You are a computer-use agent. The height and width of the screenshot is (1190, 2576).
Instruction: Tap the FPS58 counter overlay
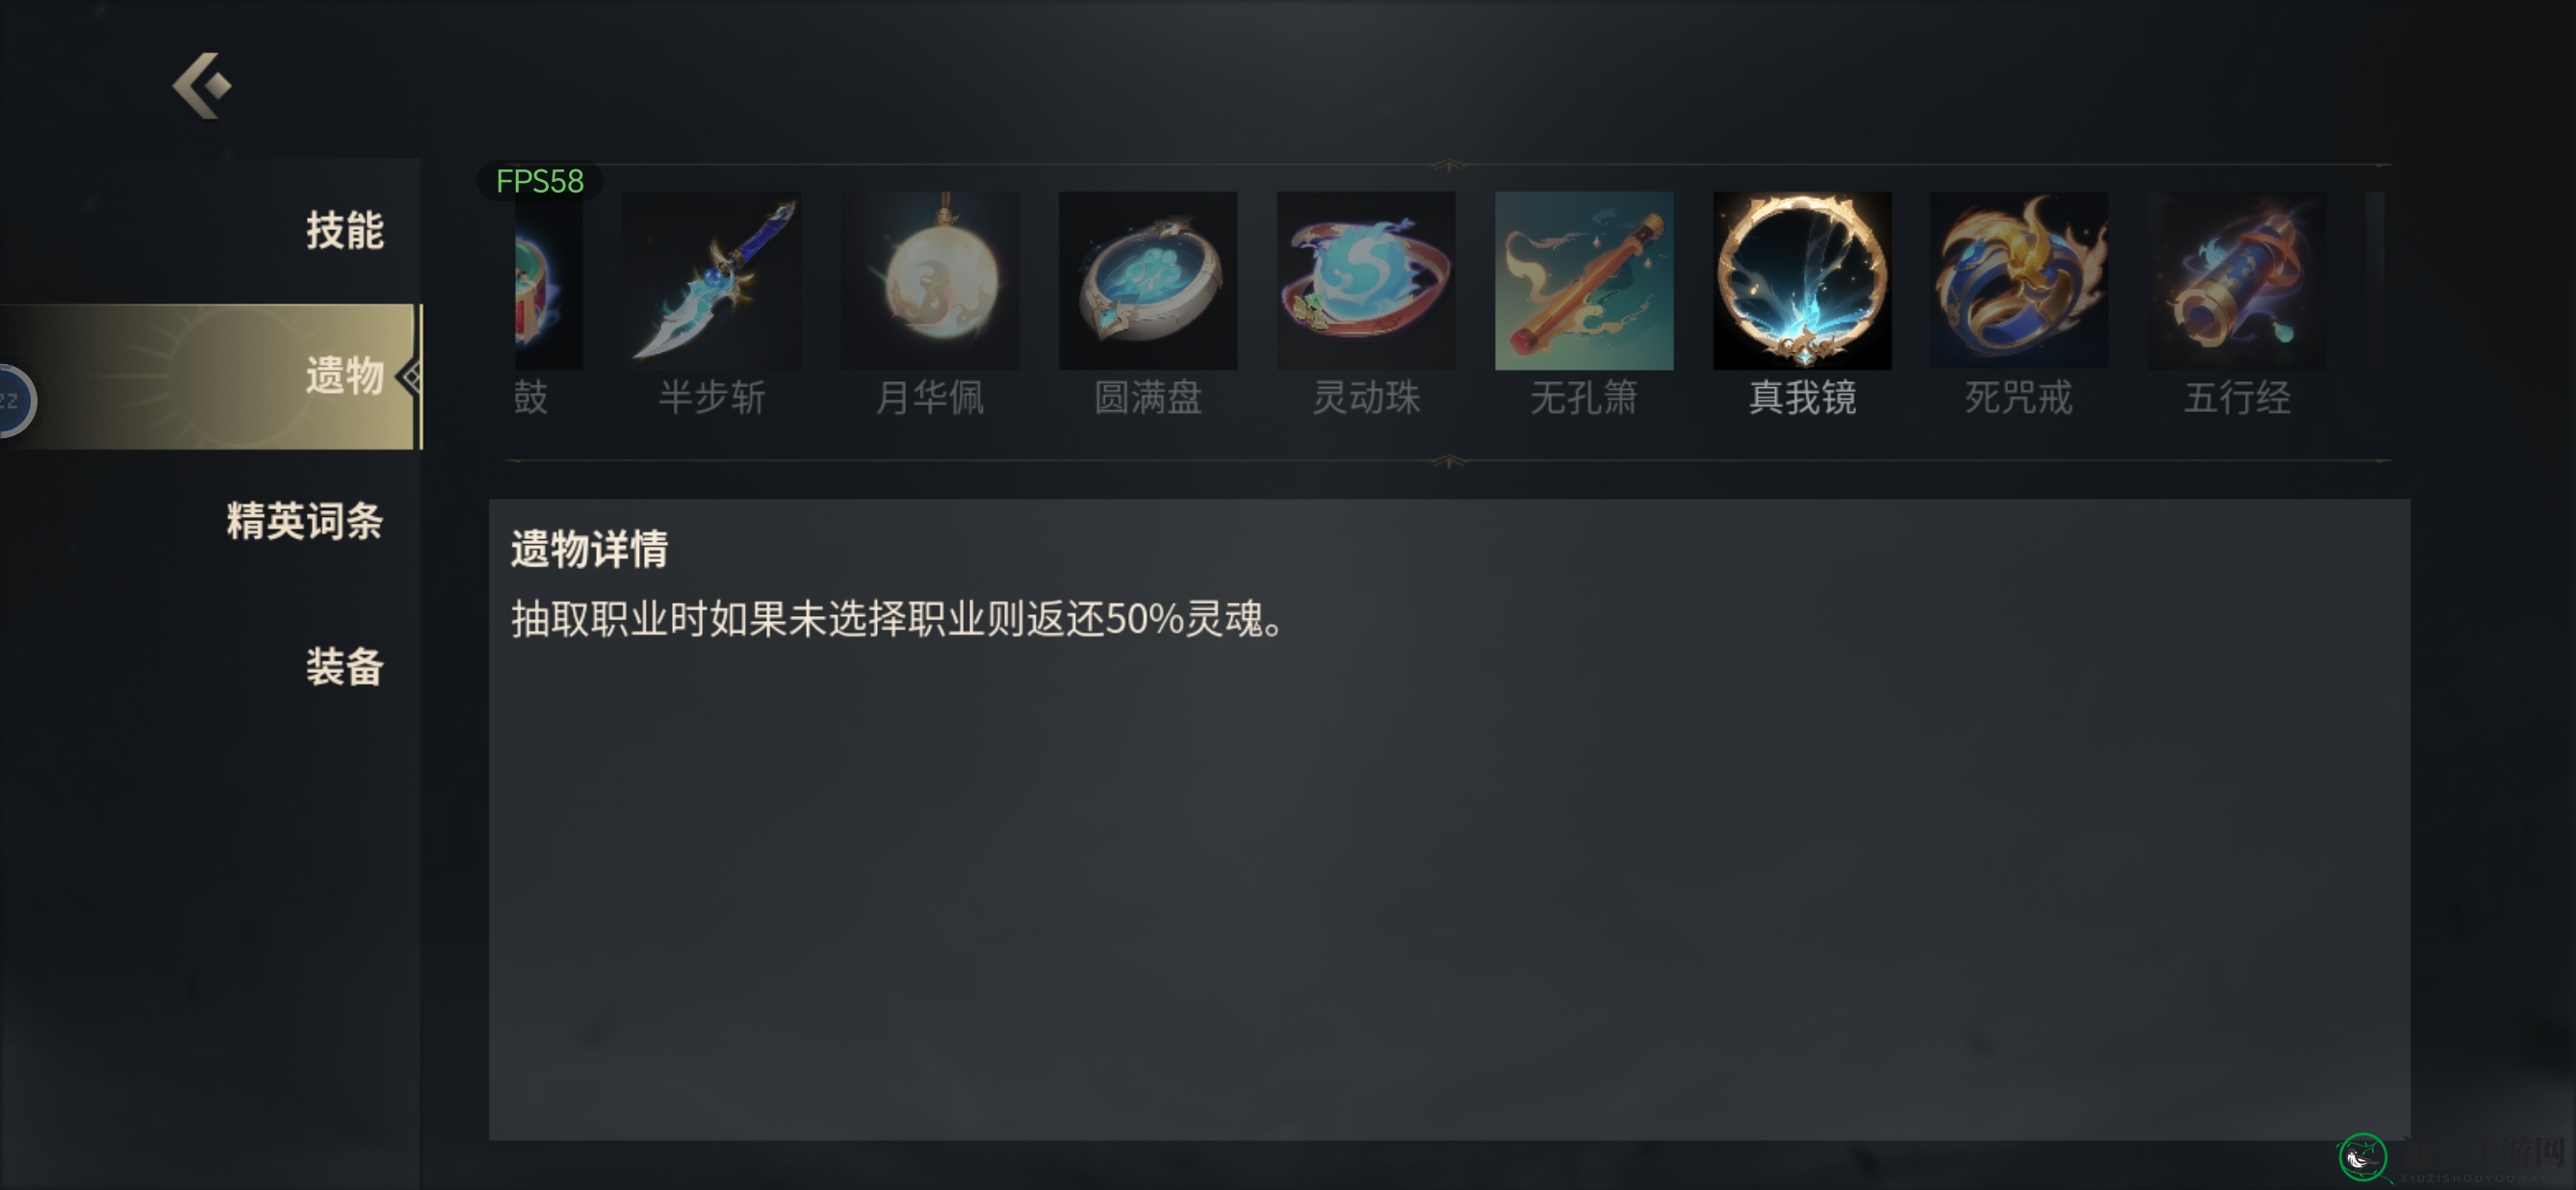[540, 181]
